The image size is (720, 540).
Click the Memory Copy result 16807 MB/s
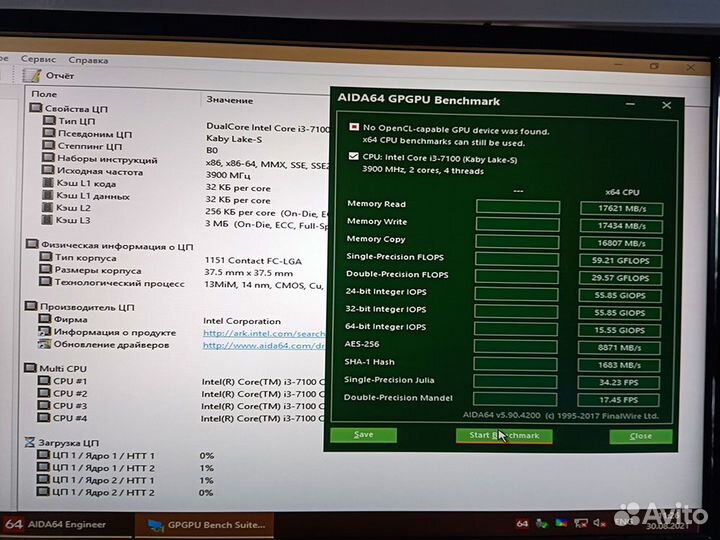pos(621,243)
